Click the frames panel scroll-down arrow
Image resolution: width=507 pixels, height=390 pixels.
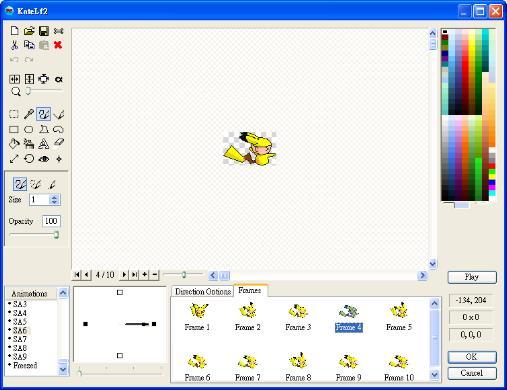[434, 375]
